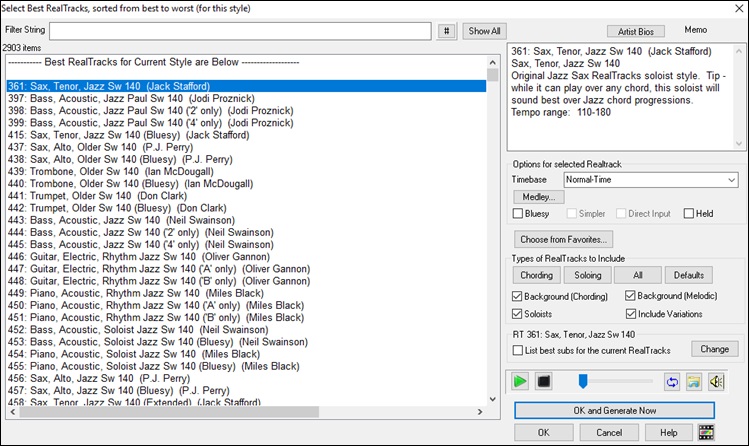
Task: Close the Select Best RealTracks dialog
Action: pos(738,9)
